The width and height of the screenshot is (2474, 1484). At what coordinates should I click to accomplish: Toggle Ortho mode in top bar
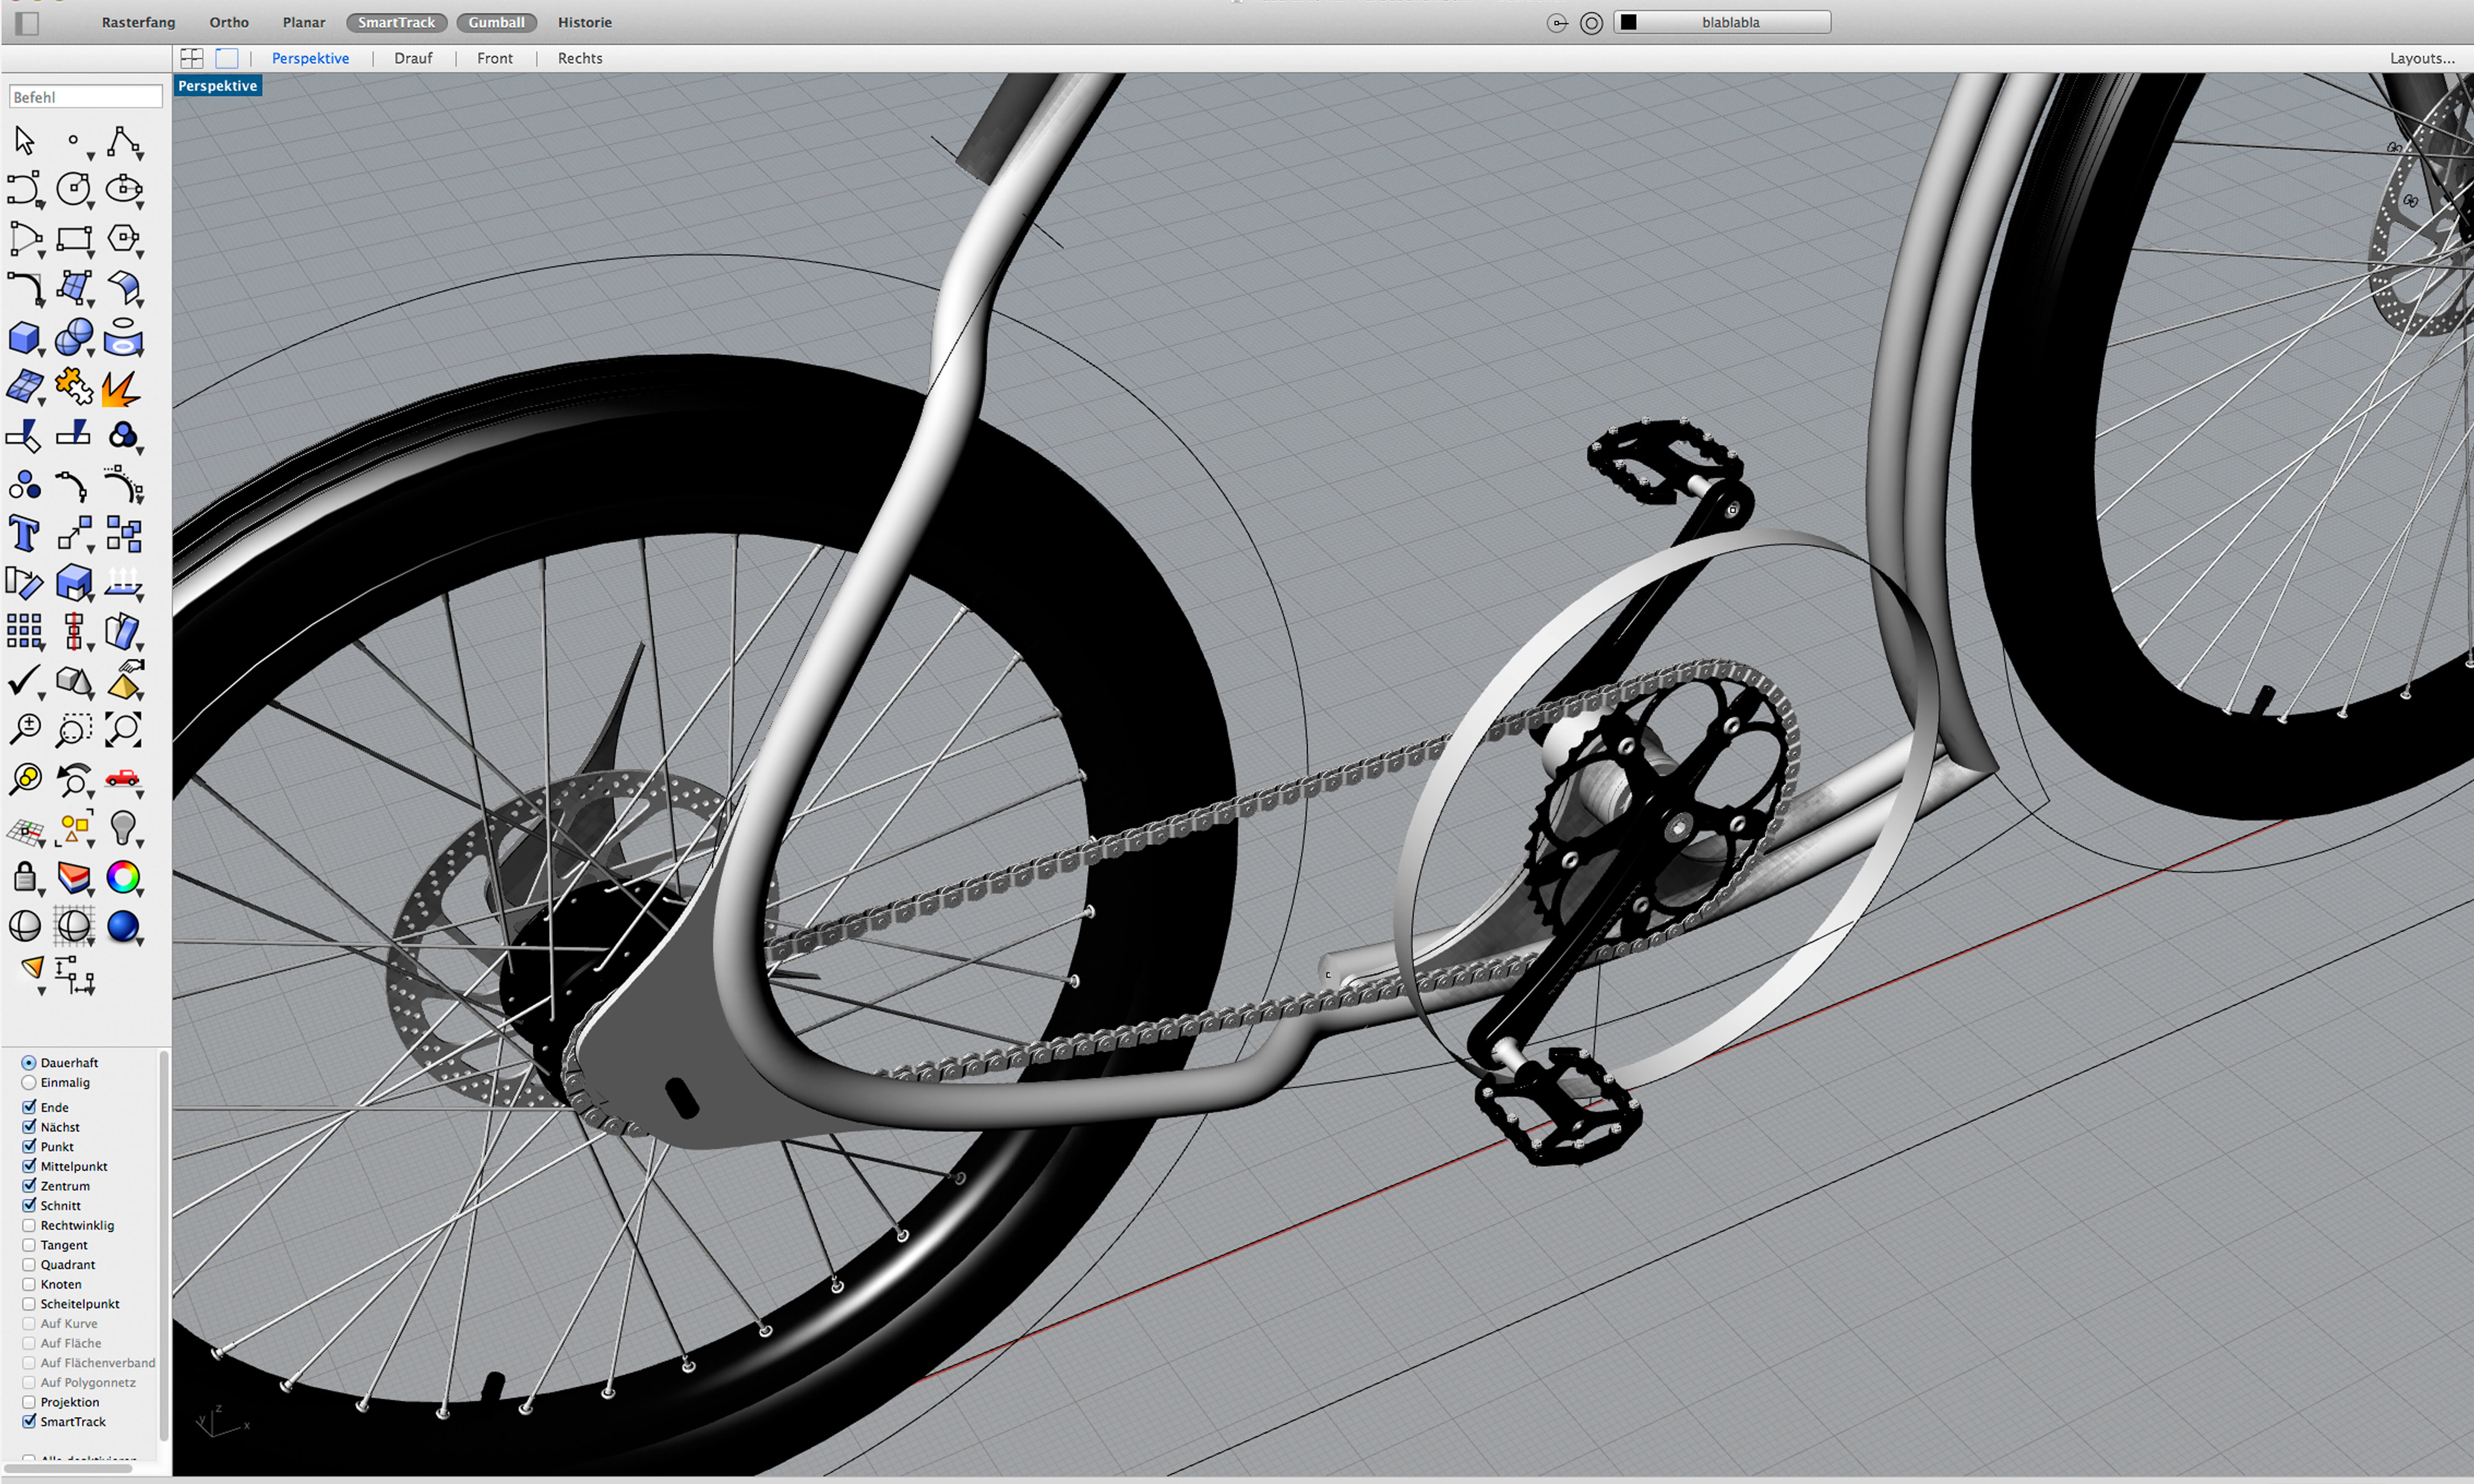229,22
